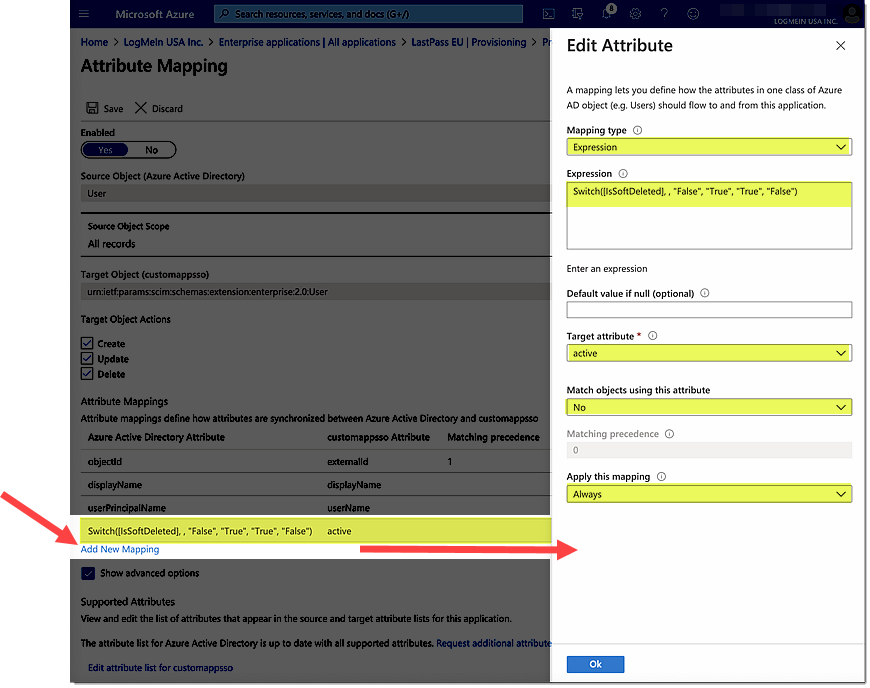
Task: Click the Matching precedence field
Action: [709, 450]
